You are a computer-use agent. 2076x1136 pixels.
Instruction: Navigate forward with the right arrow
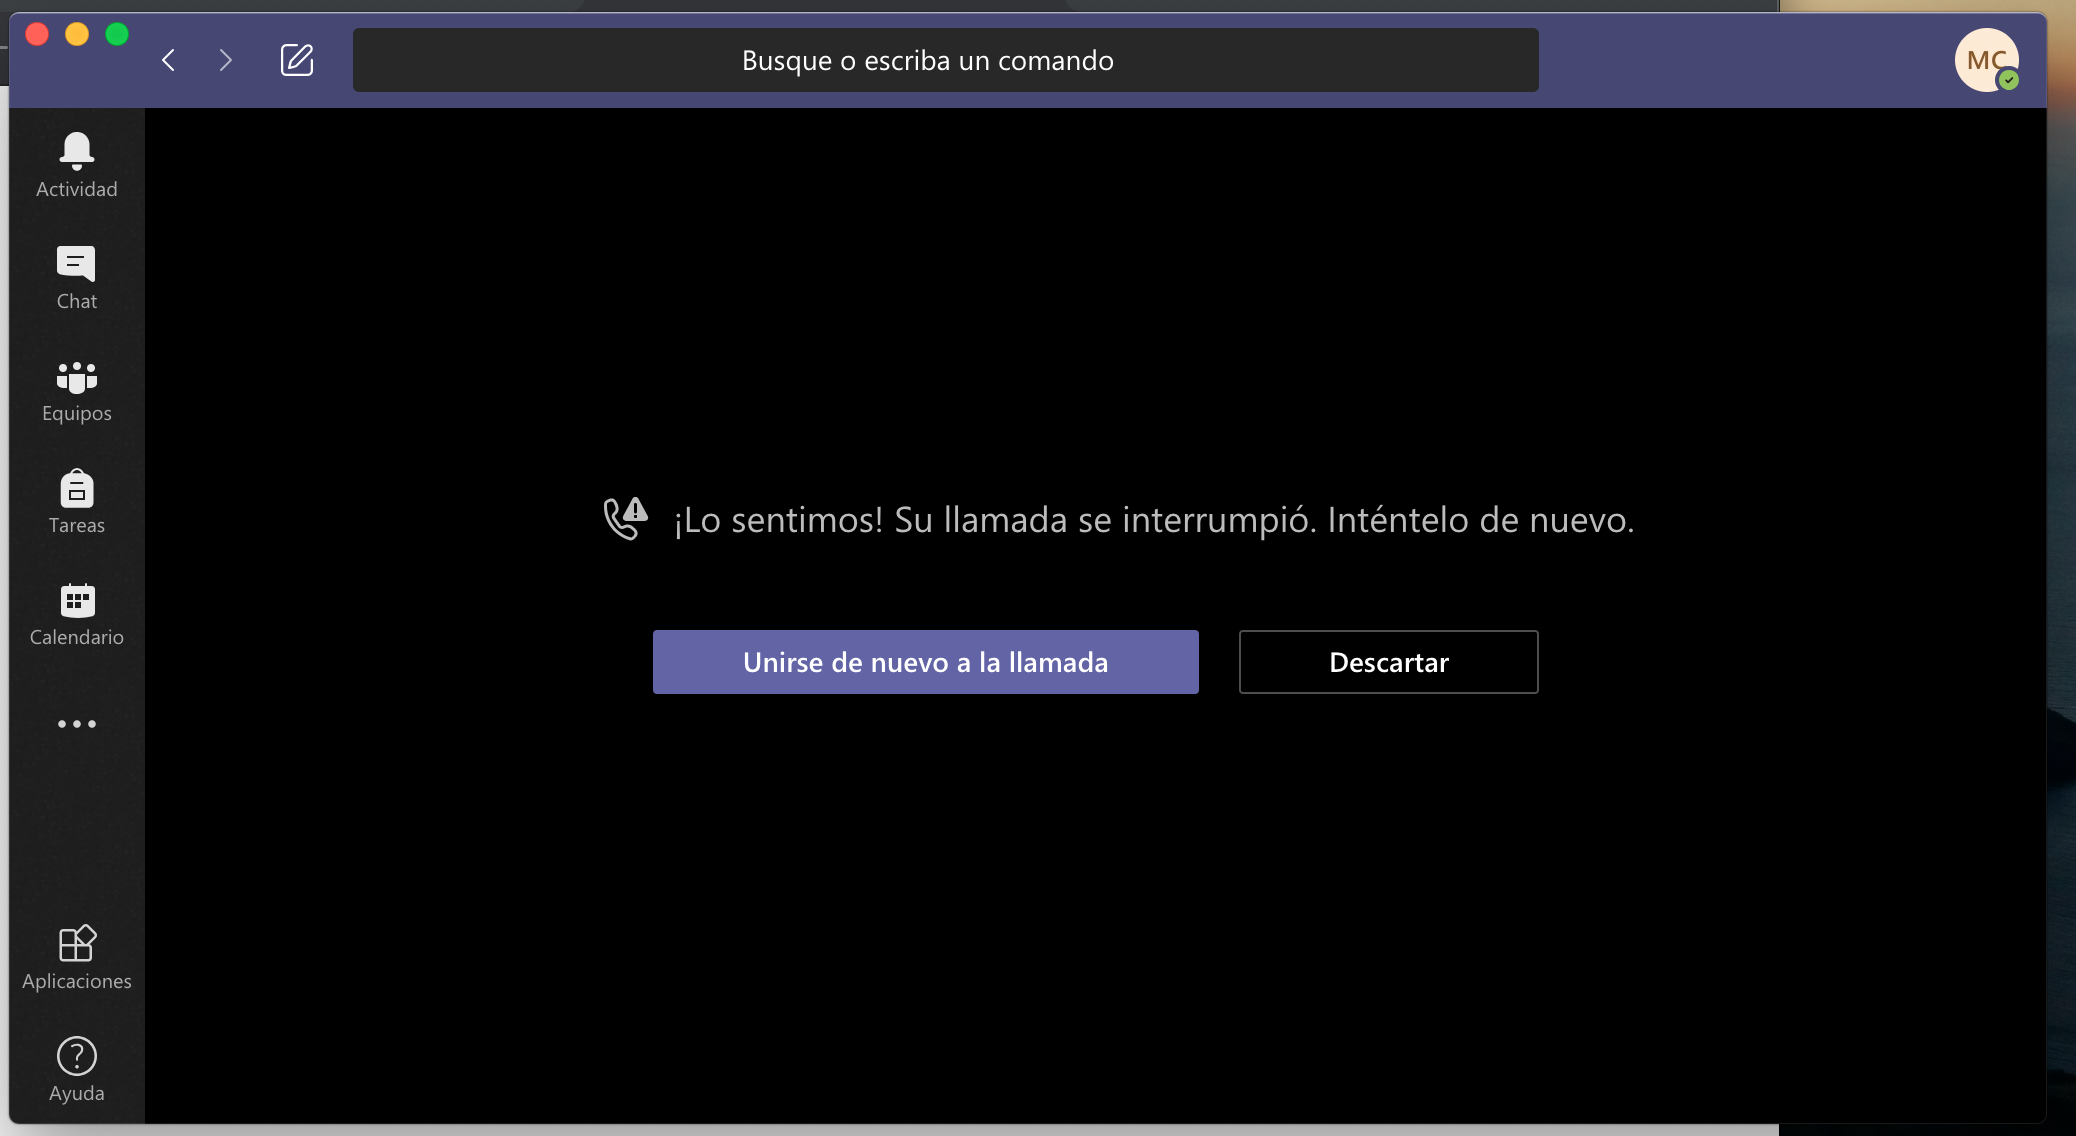tap(225, 60)
